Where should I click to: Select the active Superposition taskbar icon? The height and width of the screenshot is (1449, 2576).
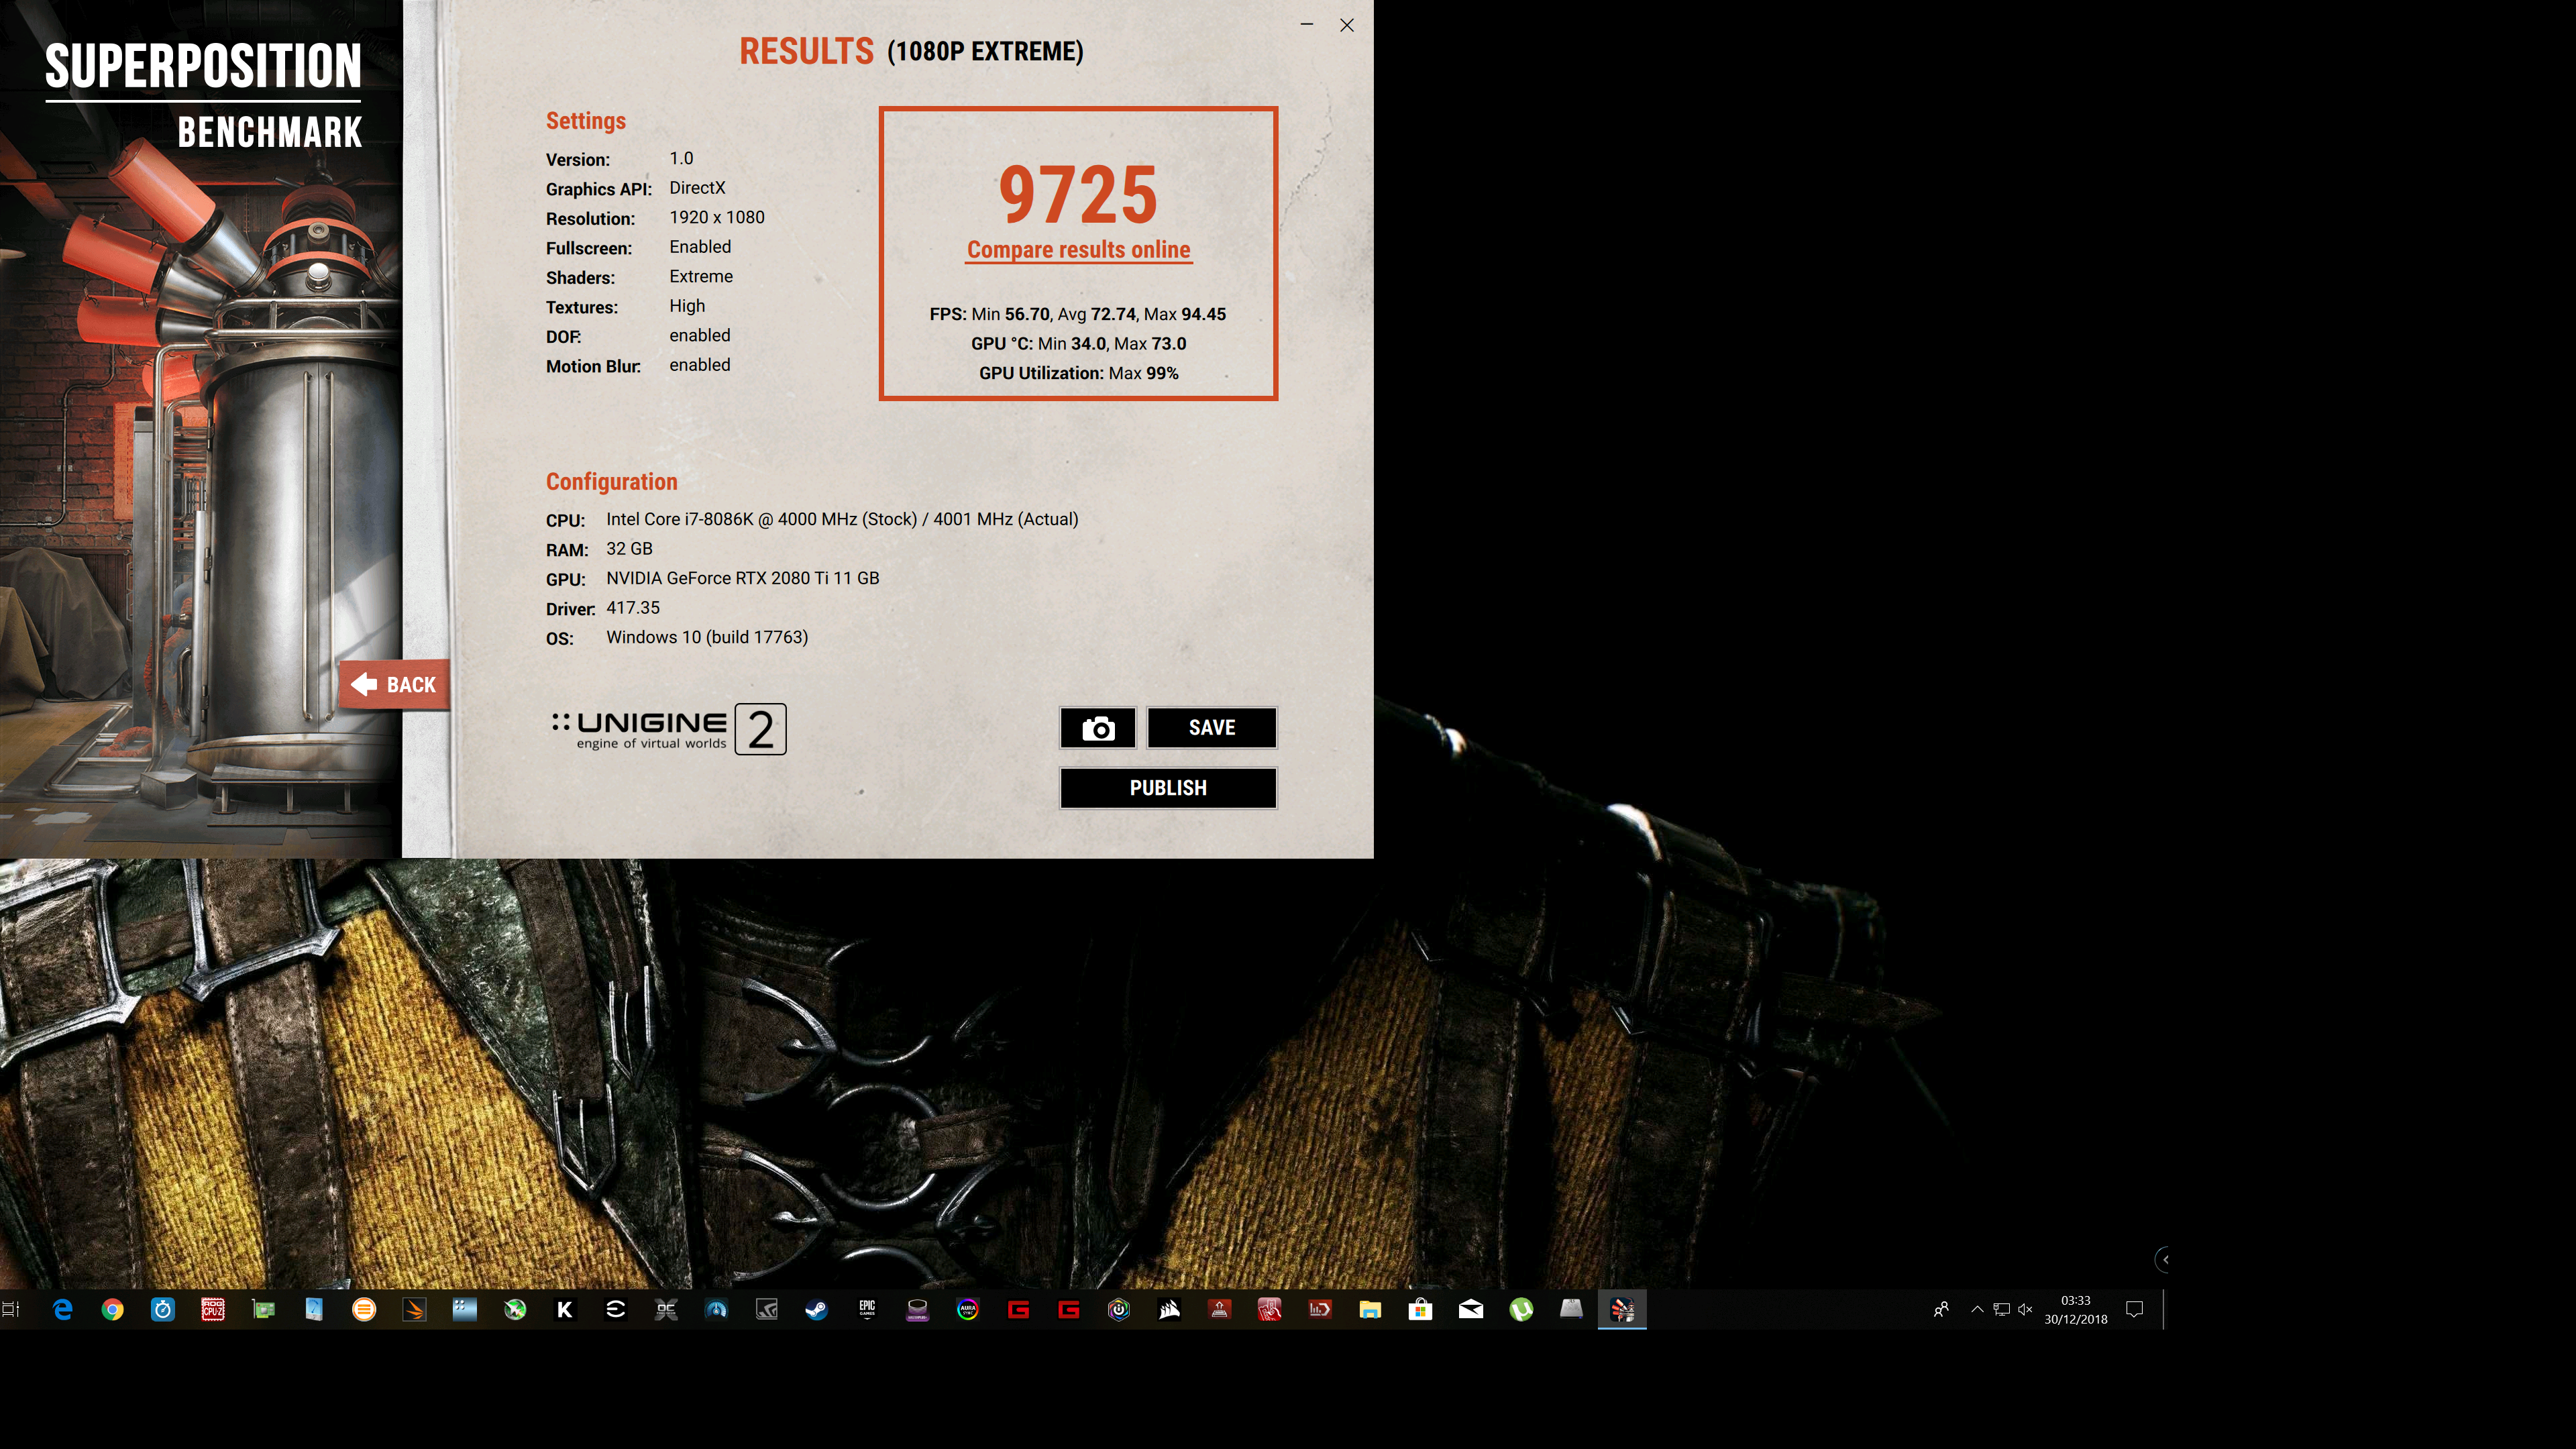click(x=1622, y=1310)
